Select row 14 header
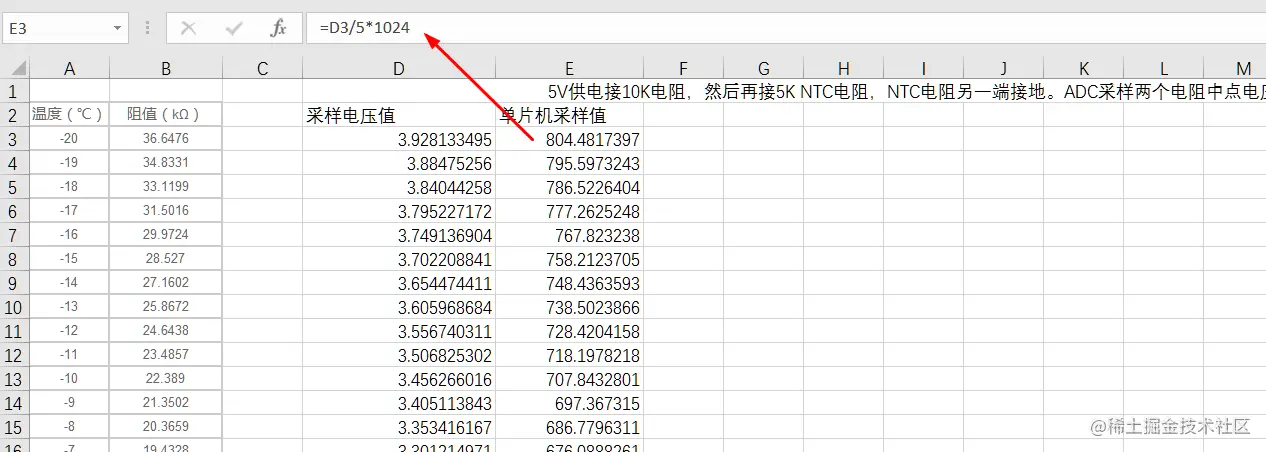Image resolution: width=1266 pixels, height=452 pixels. [14, 403]
